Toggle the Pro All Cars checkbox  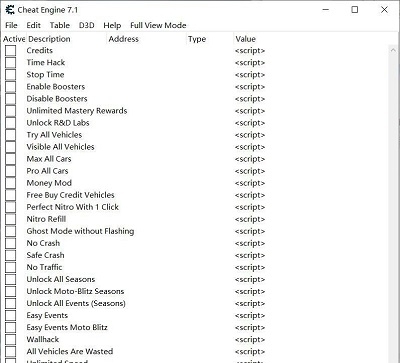(10, 171)
